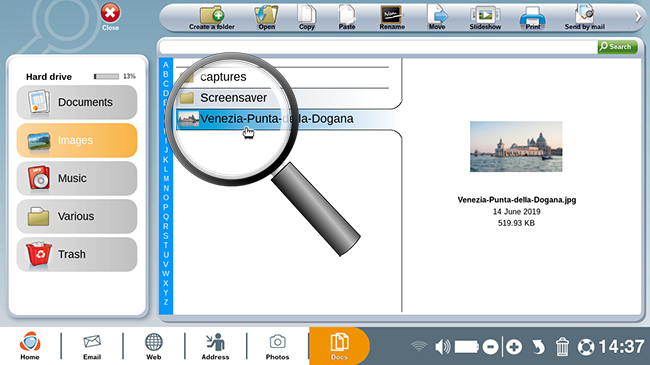Screen dimensions: 650x365
Task: Jump to letter S in alphabet index
Action: [166, 236]
